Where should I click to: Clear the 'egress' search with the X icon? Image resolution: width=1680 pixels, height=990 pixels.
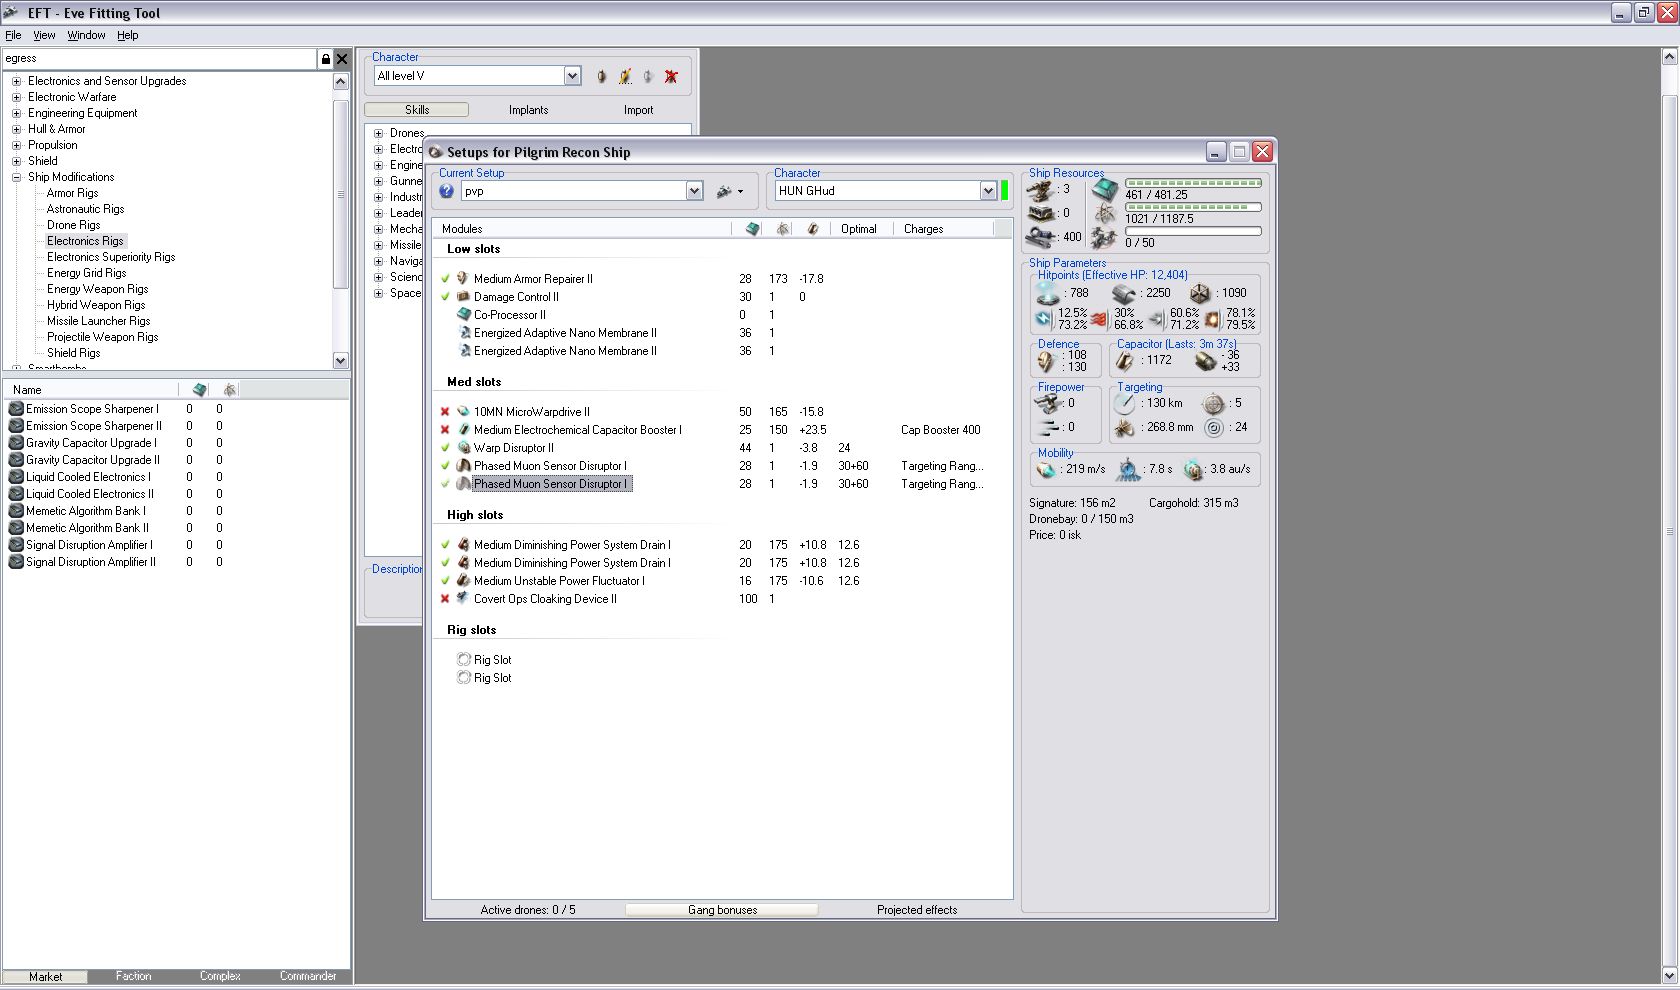(342, 59)
